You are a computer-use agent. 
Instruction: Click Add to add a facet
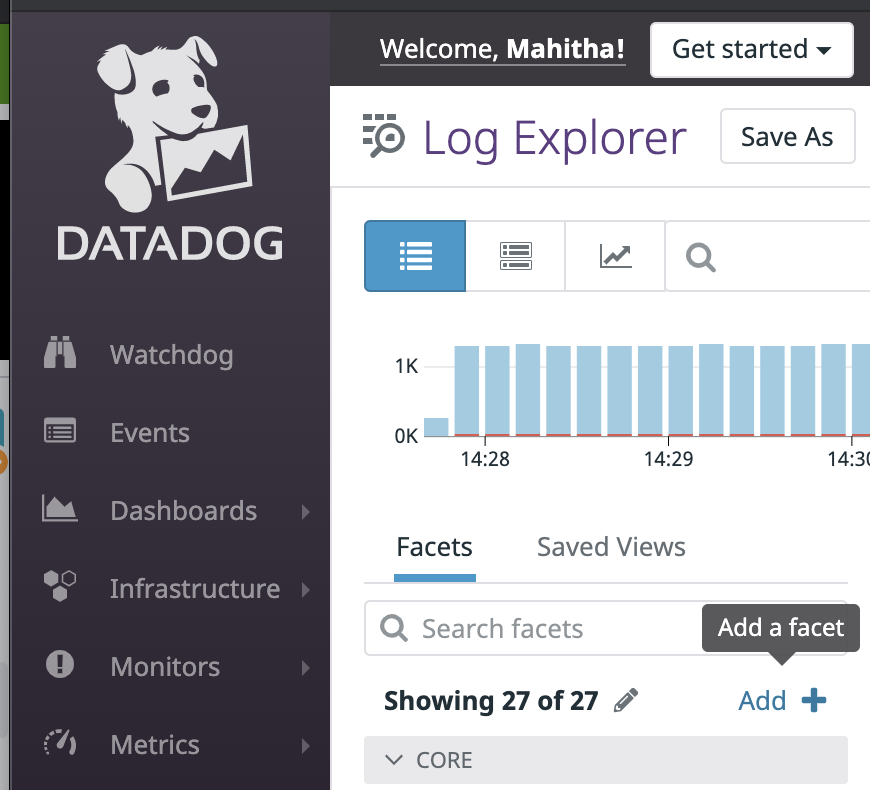782,701
